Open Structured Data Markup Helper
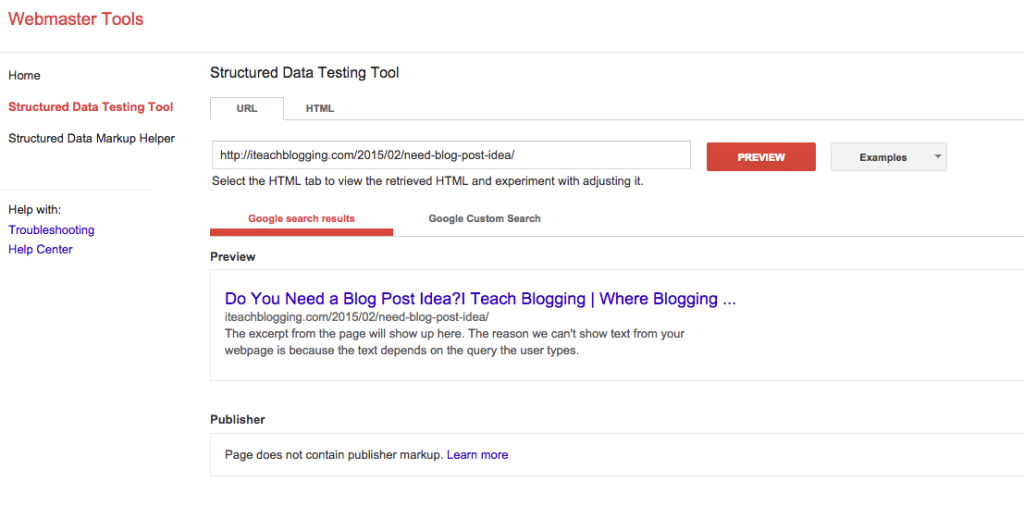This screenshot has width=1024, height=506. click(x=91, y=139)
